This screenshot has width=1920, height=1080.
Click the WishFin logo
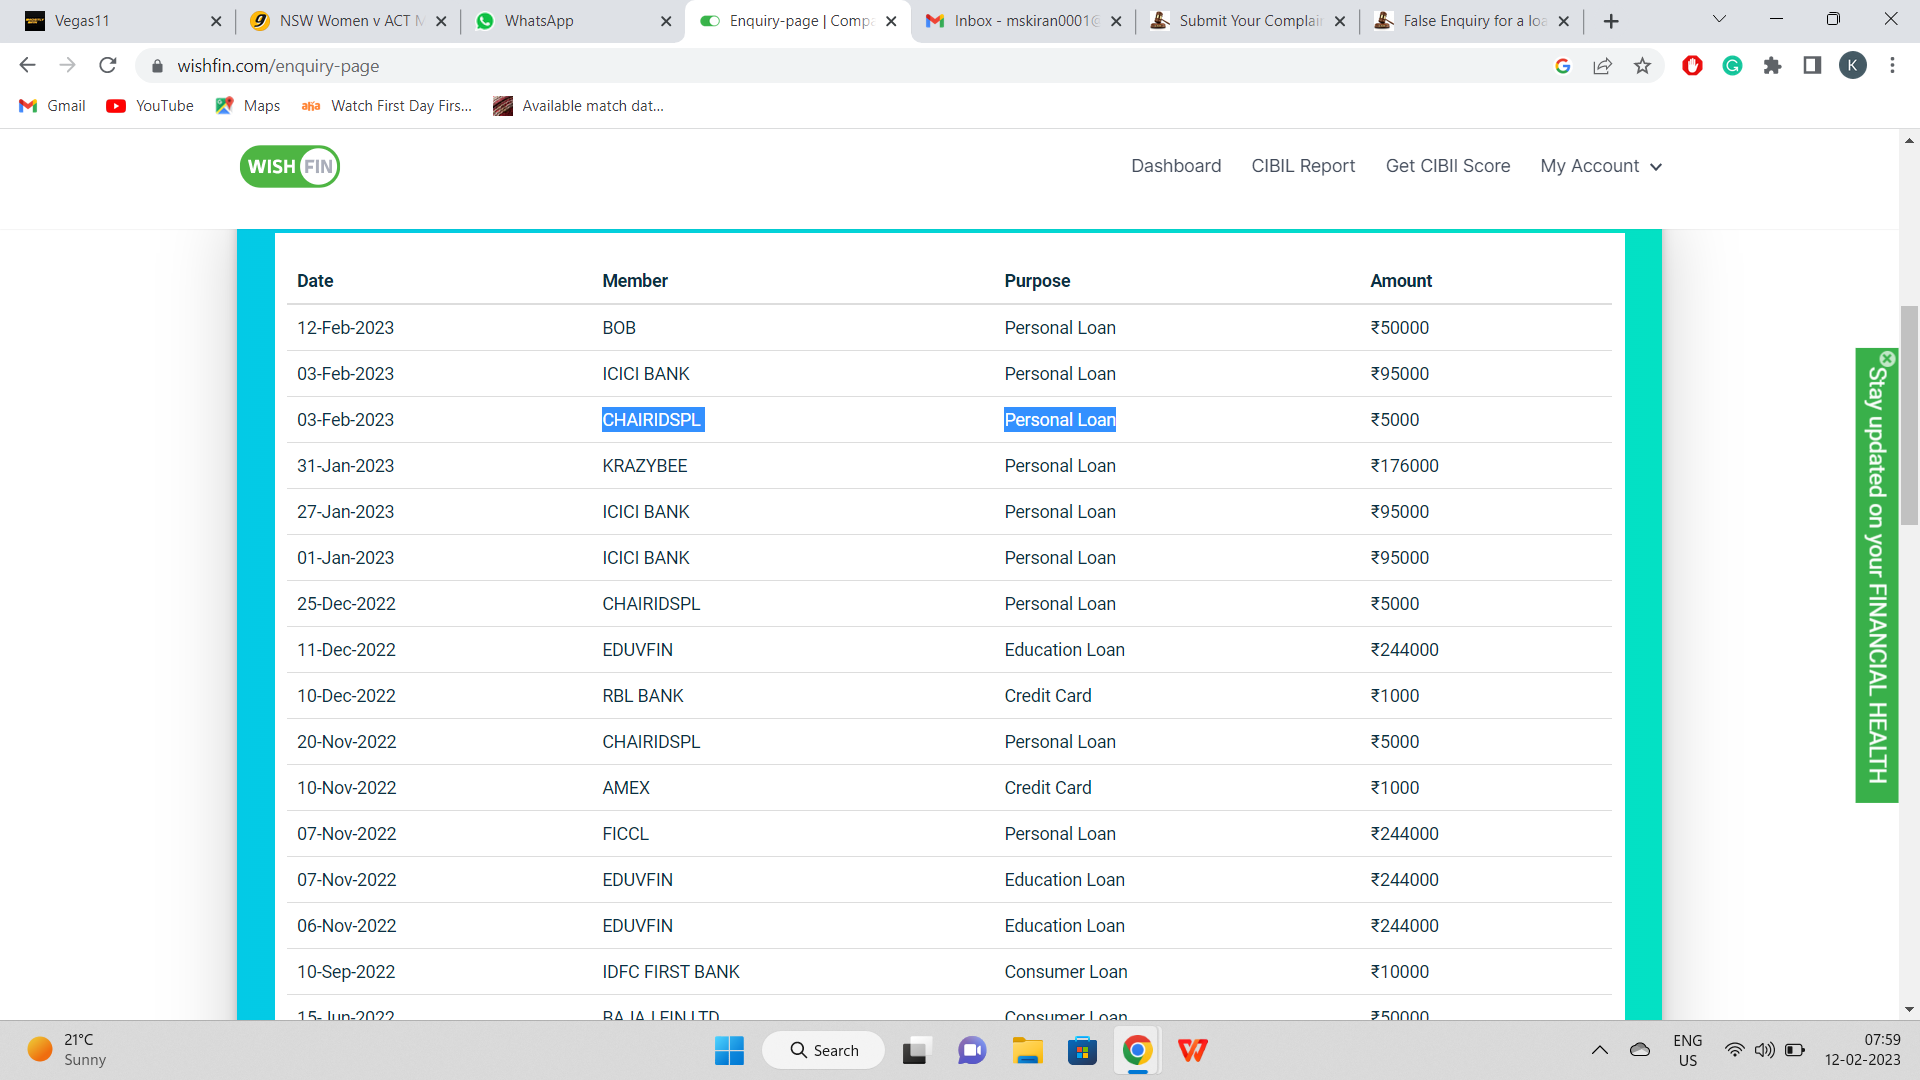(x=290, y=167)
